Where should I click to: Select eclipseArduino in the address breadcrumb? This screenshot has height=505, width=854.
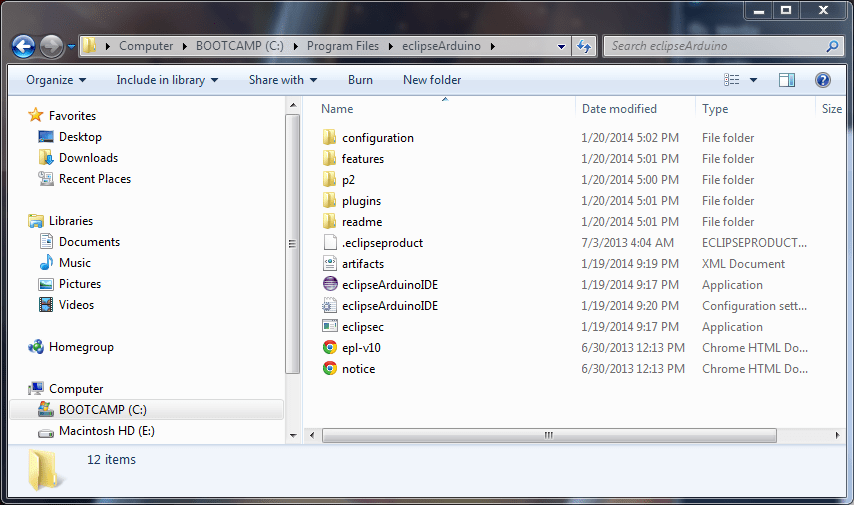coord(441,46)
